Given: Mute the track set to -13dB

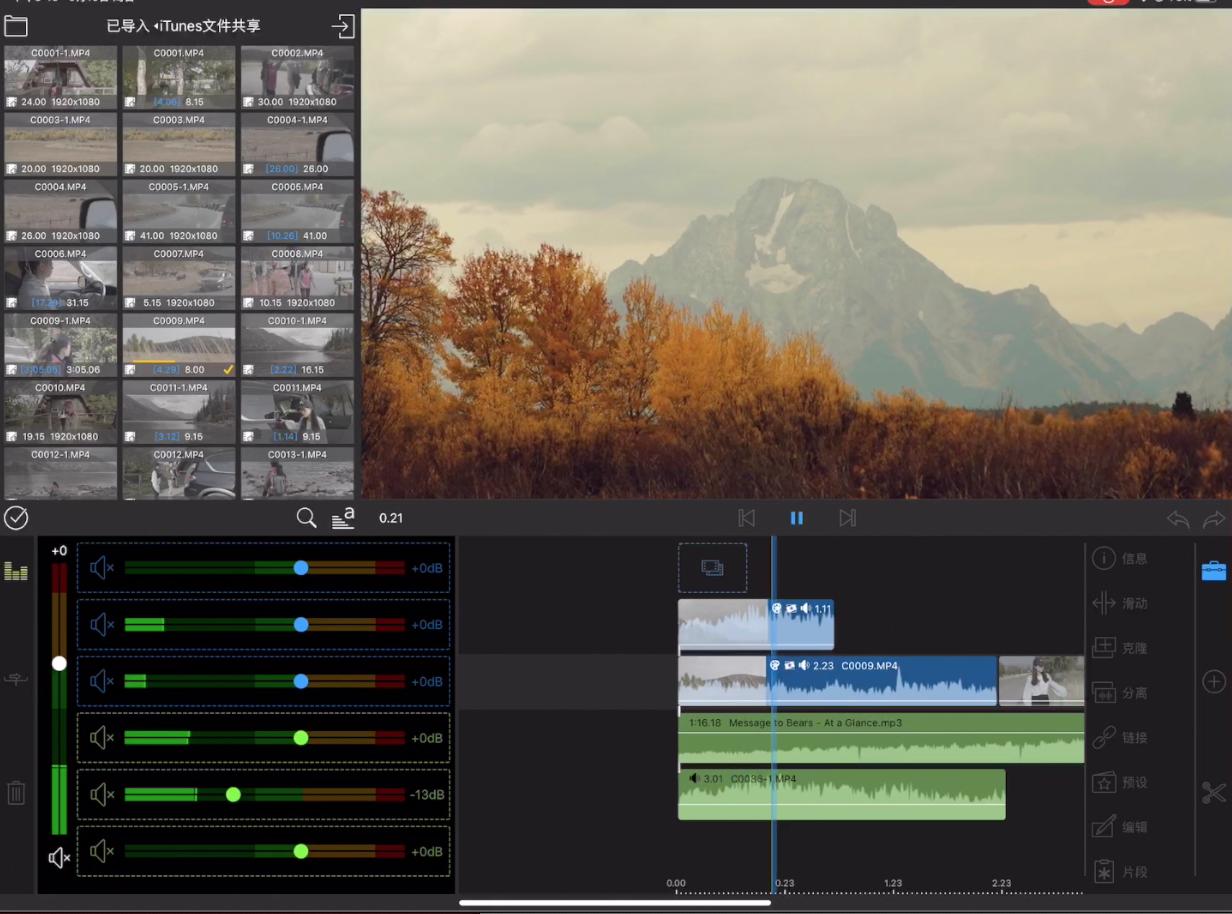Looking at the screenshot, I should [x=101, y=795].
